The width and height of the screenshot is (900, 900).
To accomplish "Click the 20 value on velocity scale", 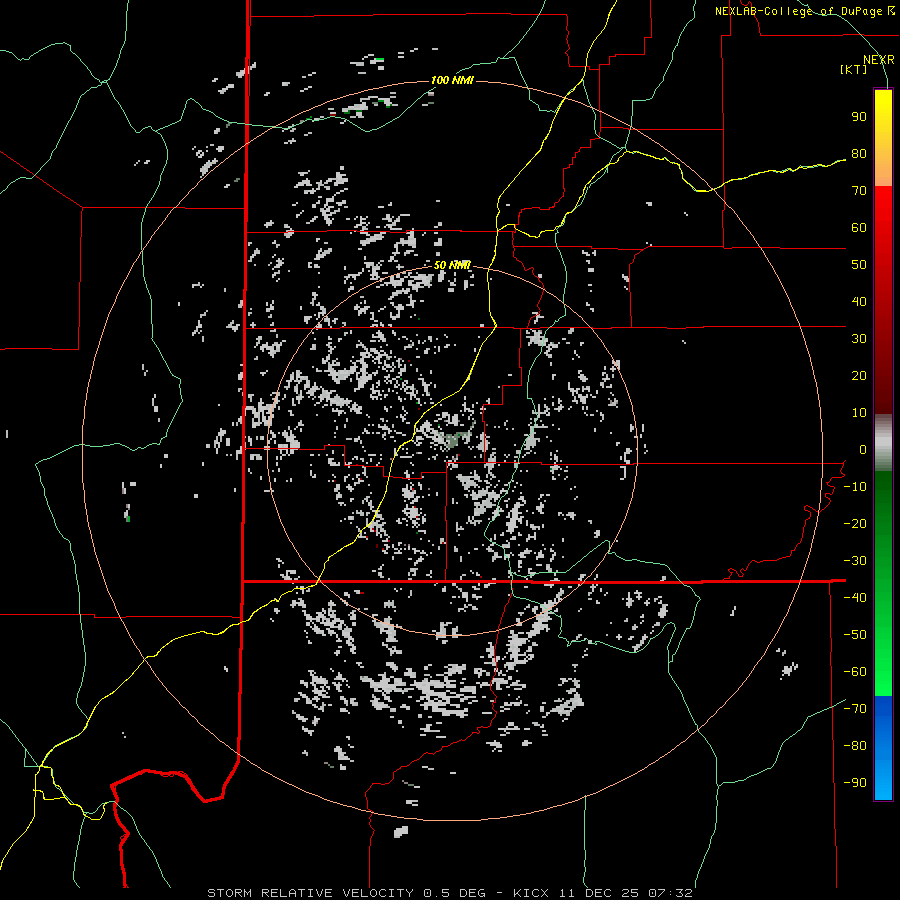I will 859,376.
